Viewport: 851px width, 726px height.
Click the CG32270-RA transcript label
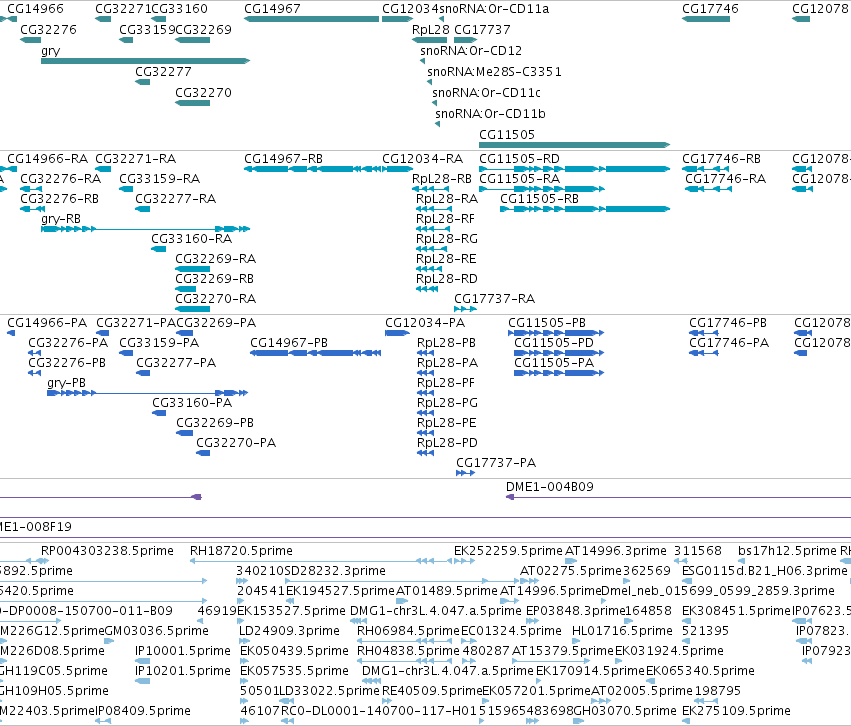215,299
